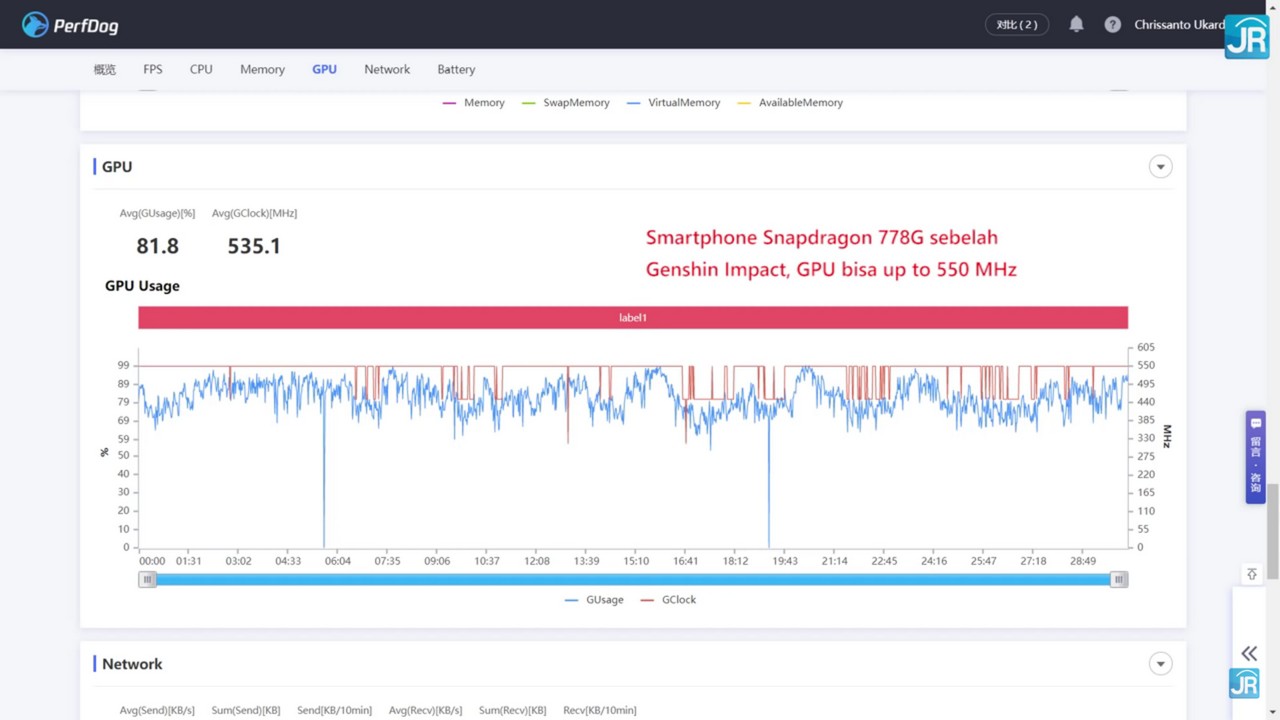Click the PerfDog logo

point(70,25)
